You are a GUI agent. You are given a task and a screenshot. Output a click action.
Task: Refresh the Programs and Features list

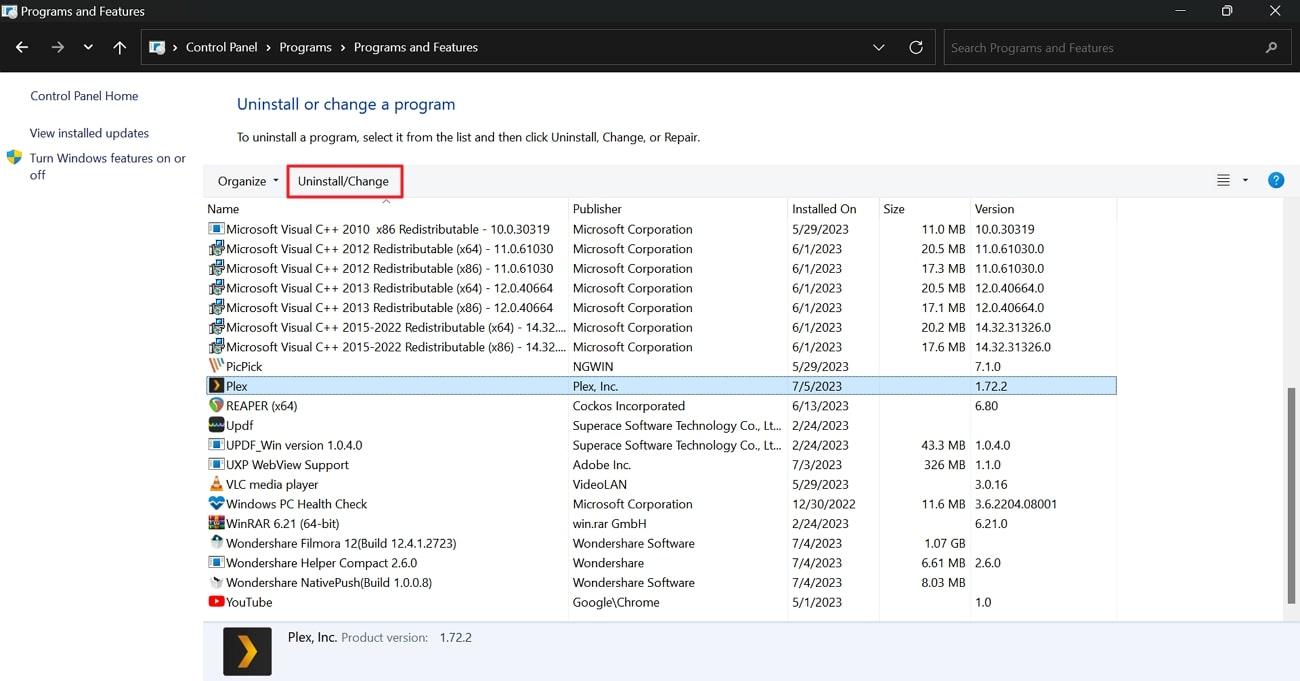coord(916,48)
